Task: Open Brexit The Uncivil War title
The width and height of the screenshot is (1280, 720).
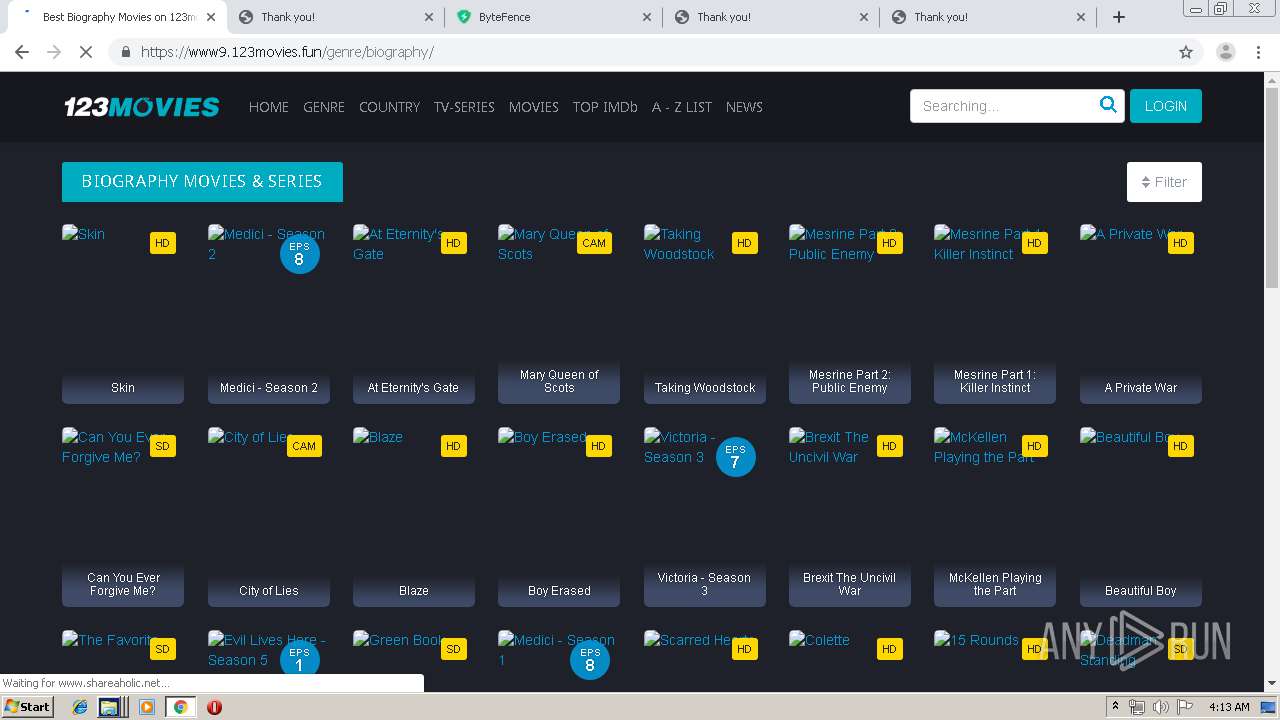Action: click(x=850, y=584)
